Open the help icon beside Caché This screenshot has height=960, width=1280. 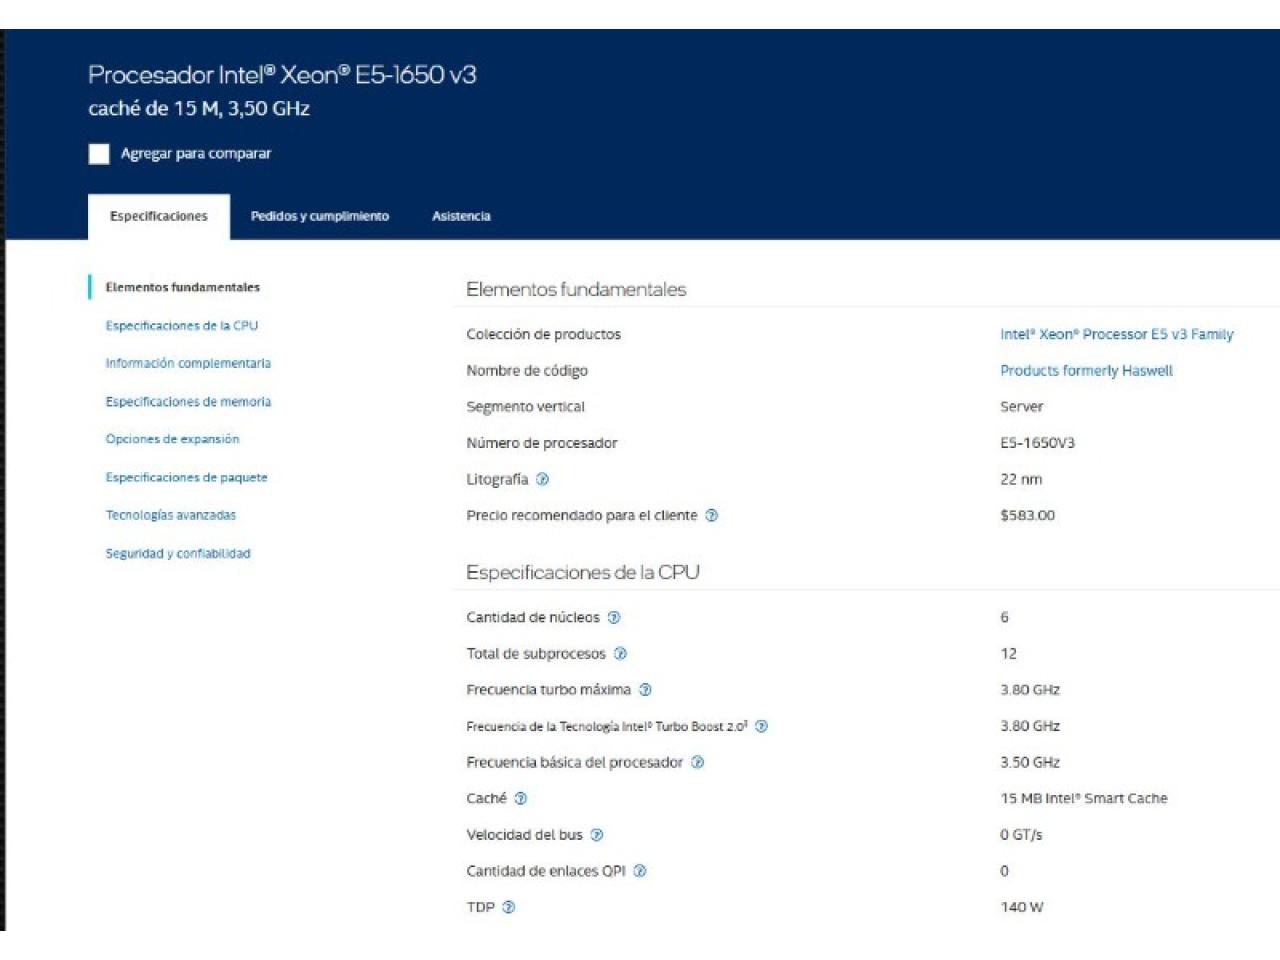click(520, 798)
